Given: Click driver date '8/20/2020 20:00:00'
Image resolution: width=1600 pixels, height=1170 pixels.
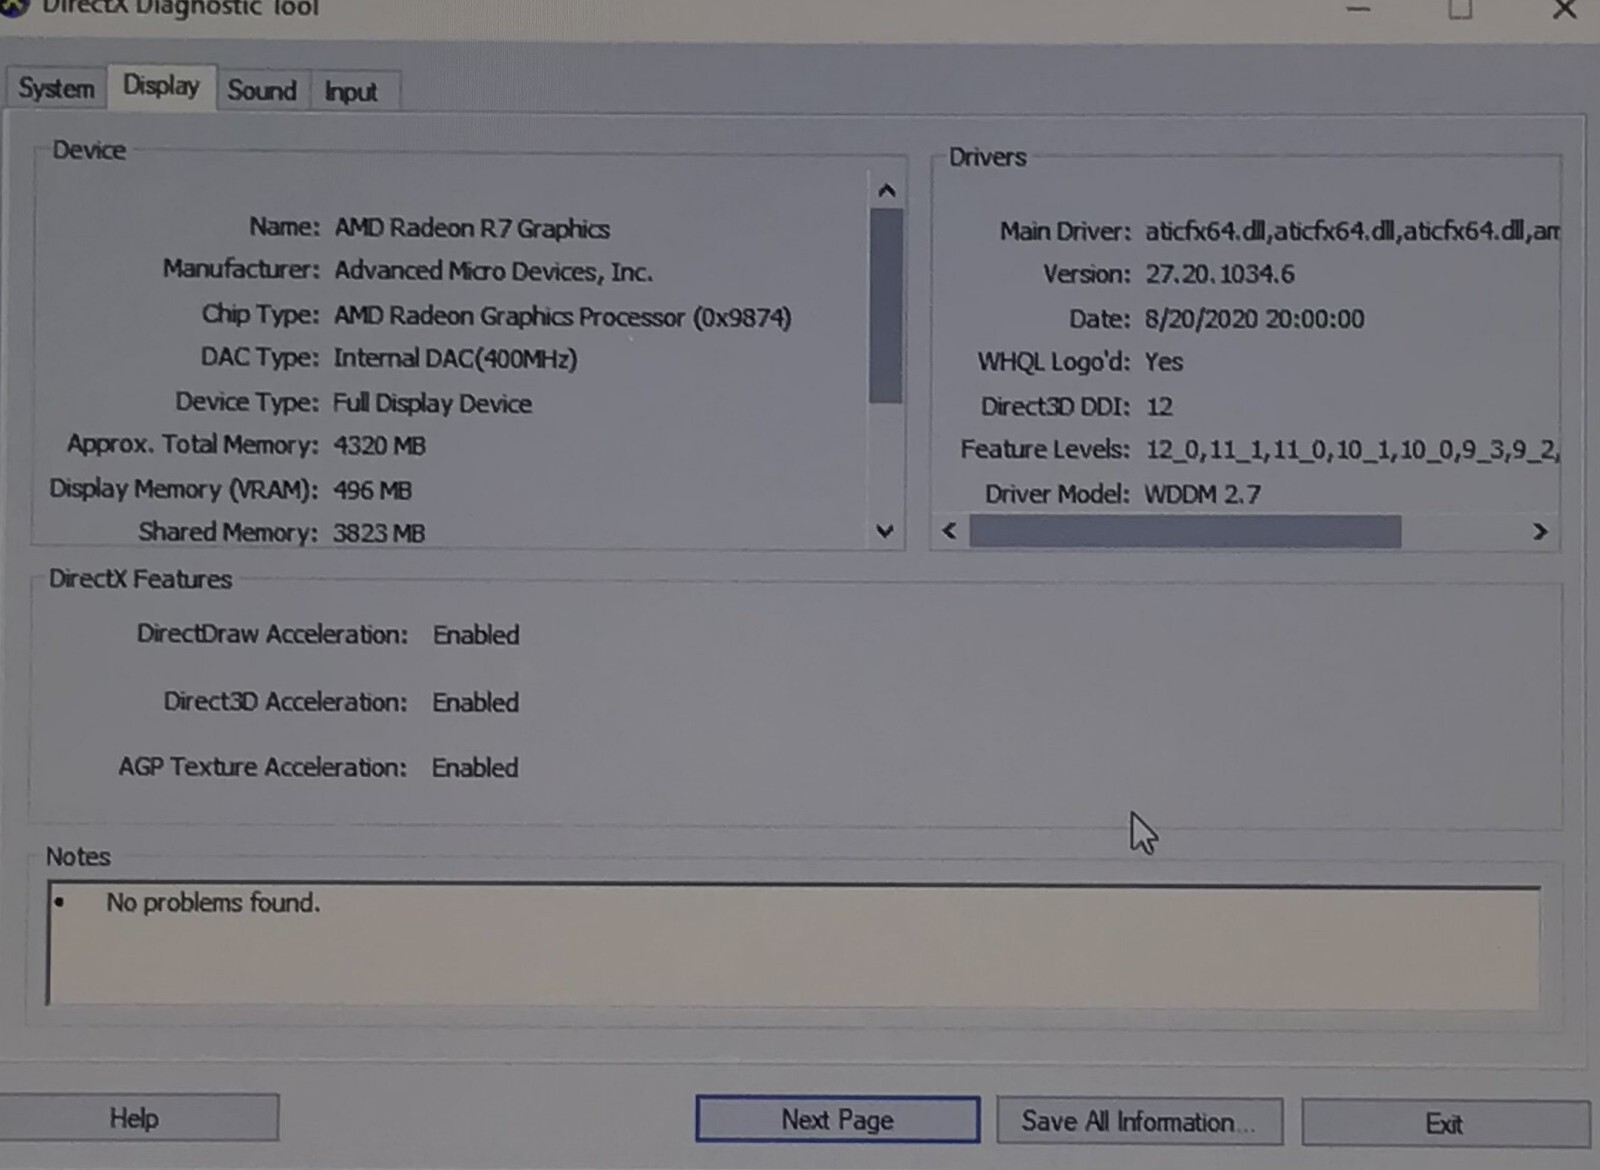Looking at the screenshot, I should click(x=1254, y=319).
